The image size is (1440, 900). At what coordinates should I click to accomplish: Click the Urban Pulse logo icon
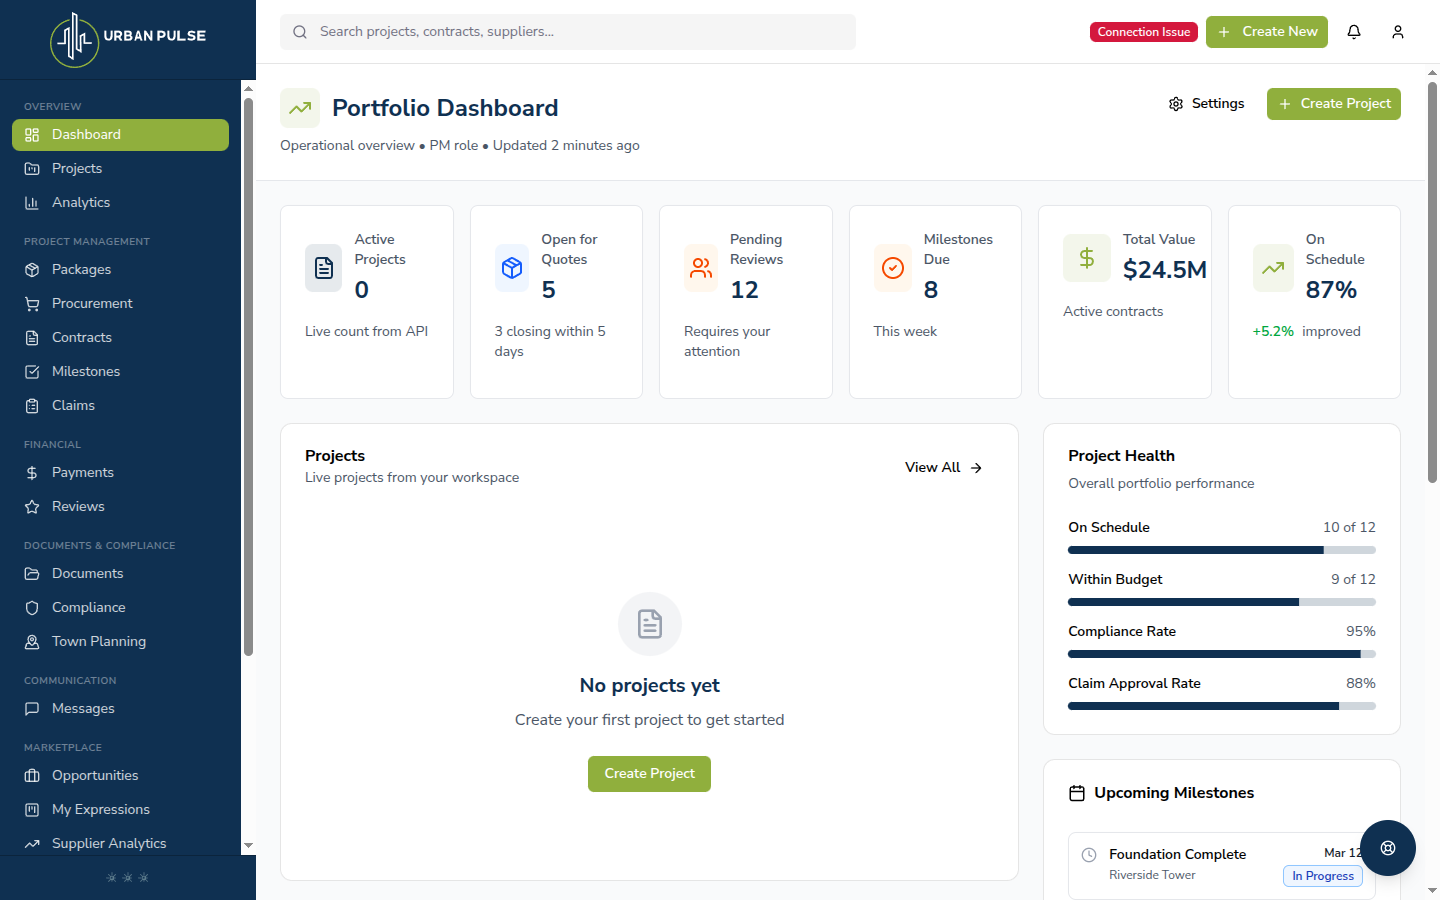(x=75, y=40)
